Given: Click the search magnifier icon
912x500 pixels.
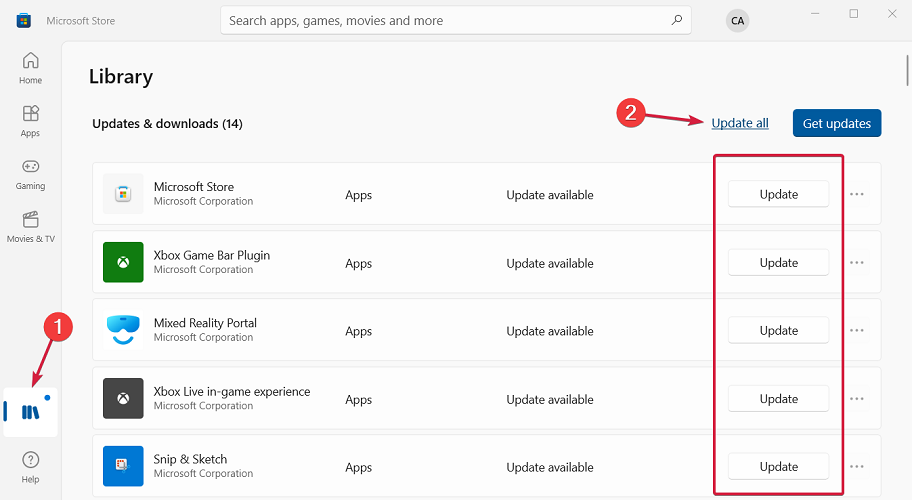Looking at the screenshot, I should click(677, 20).
